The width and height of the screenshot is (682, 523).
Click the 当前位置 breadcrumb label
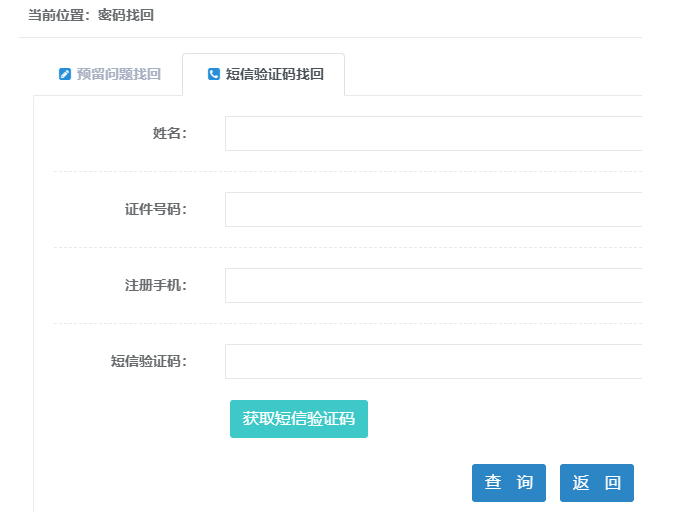click(58, 16)
